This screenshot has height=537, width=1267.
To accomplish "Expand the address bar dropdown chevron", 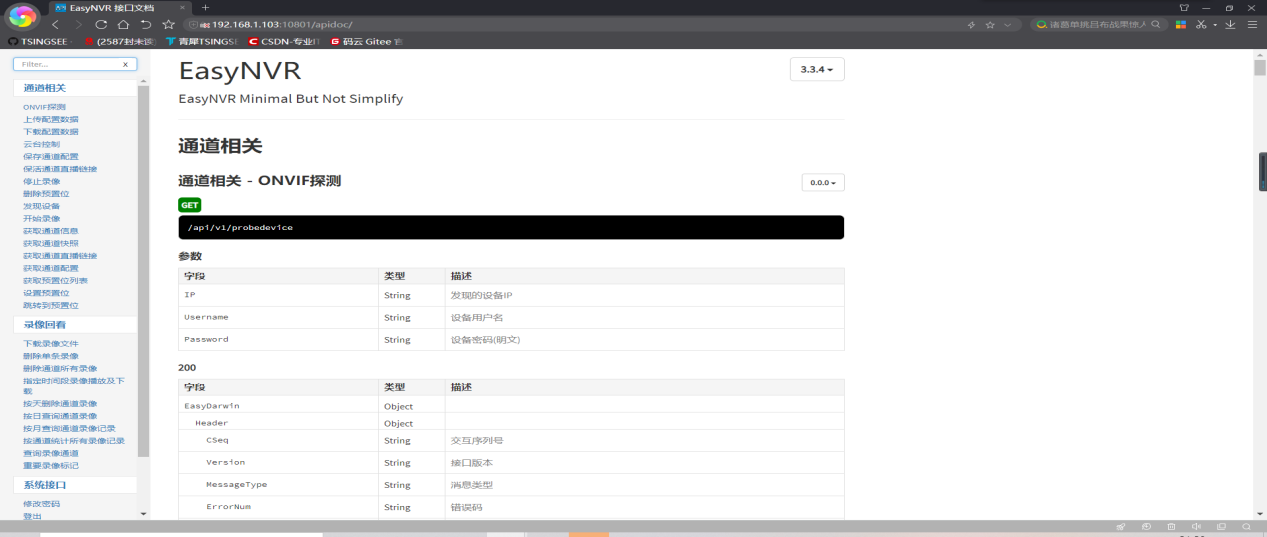I will [x=1007, y=24].
